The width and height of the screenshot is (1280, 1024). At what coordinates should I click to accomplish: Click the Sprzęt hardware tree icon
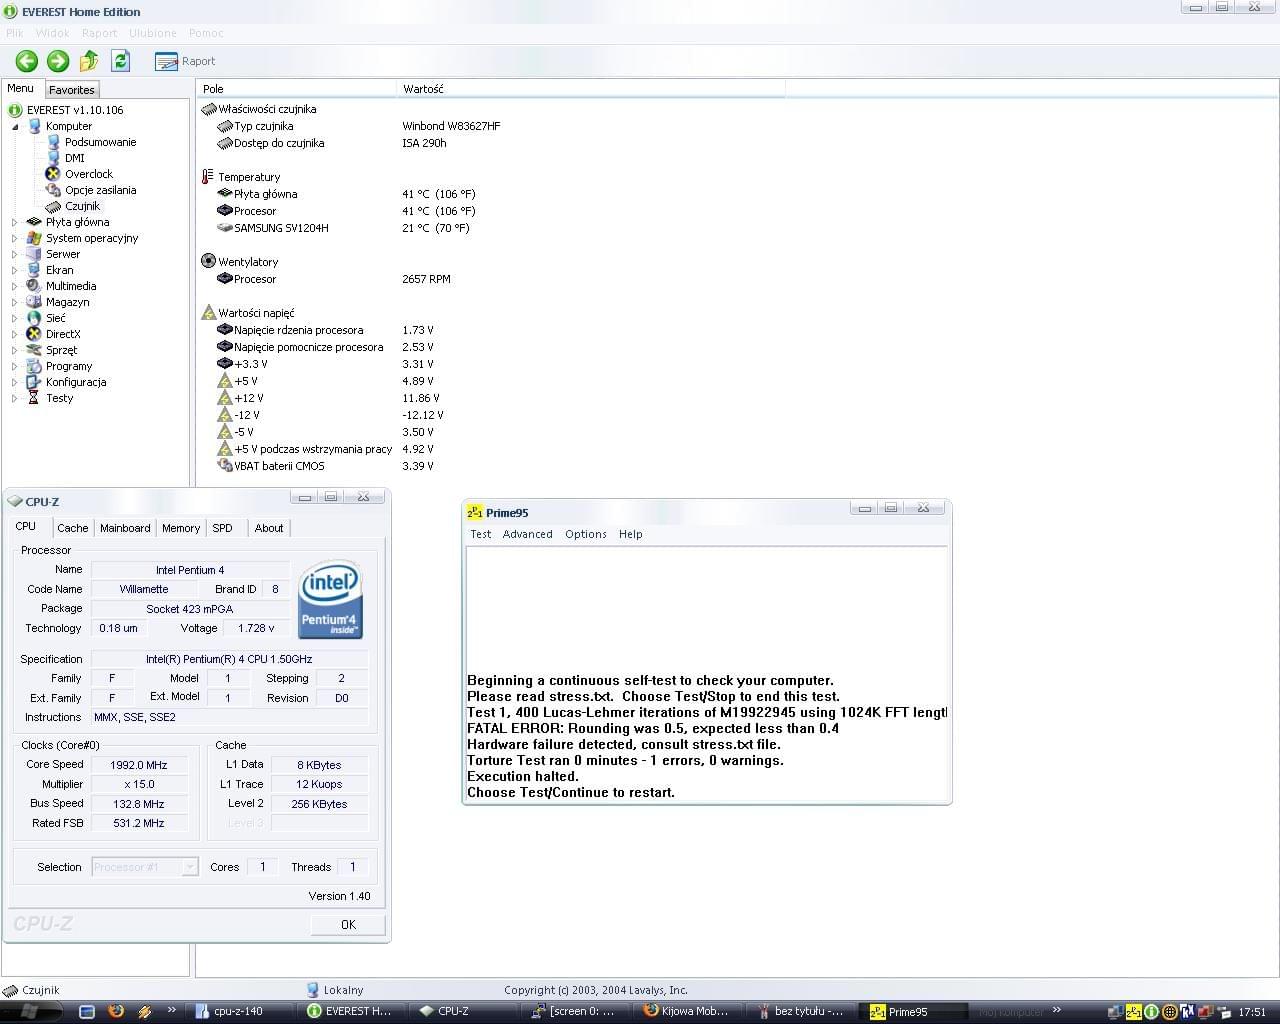34,350
